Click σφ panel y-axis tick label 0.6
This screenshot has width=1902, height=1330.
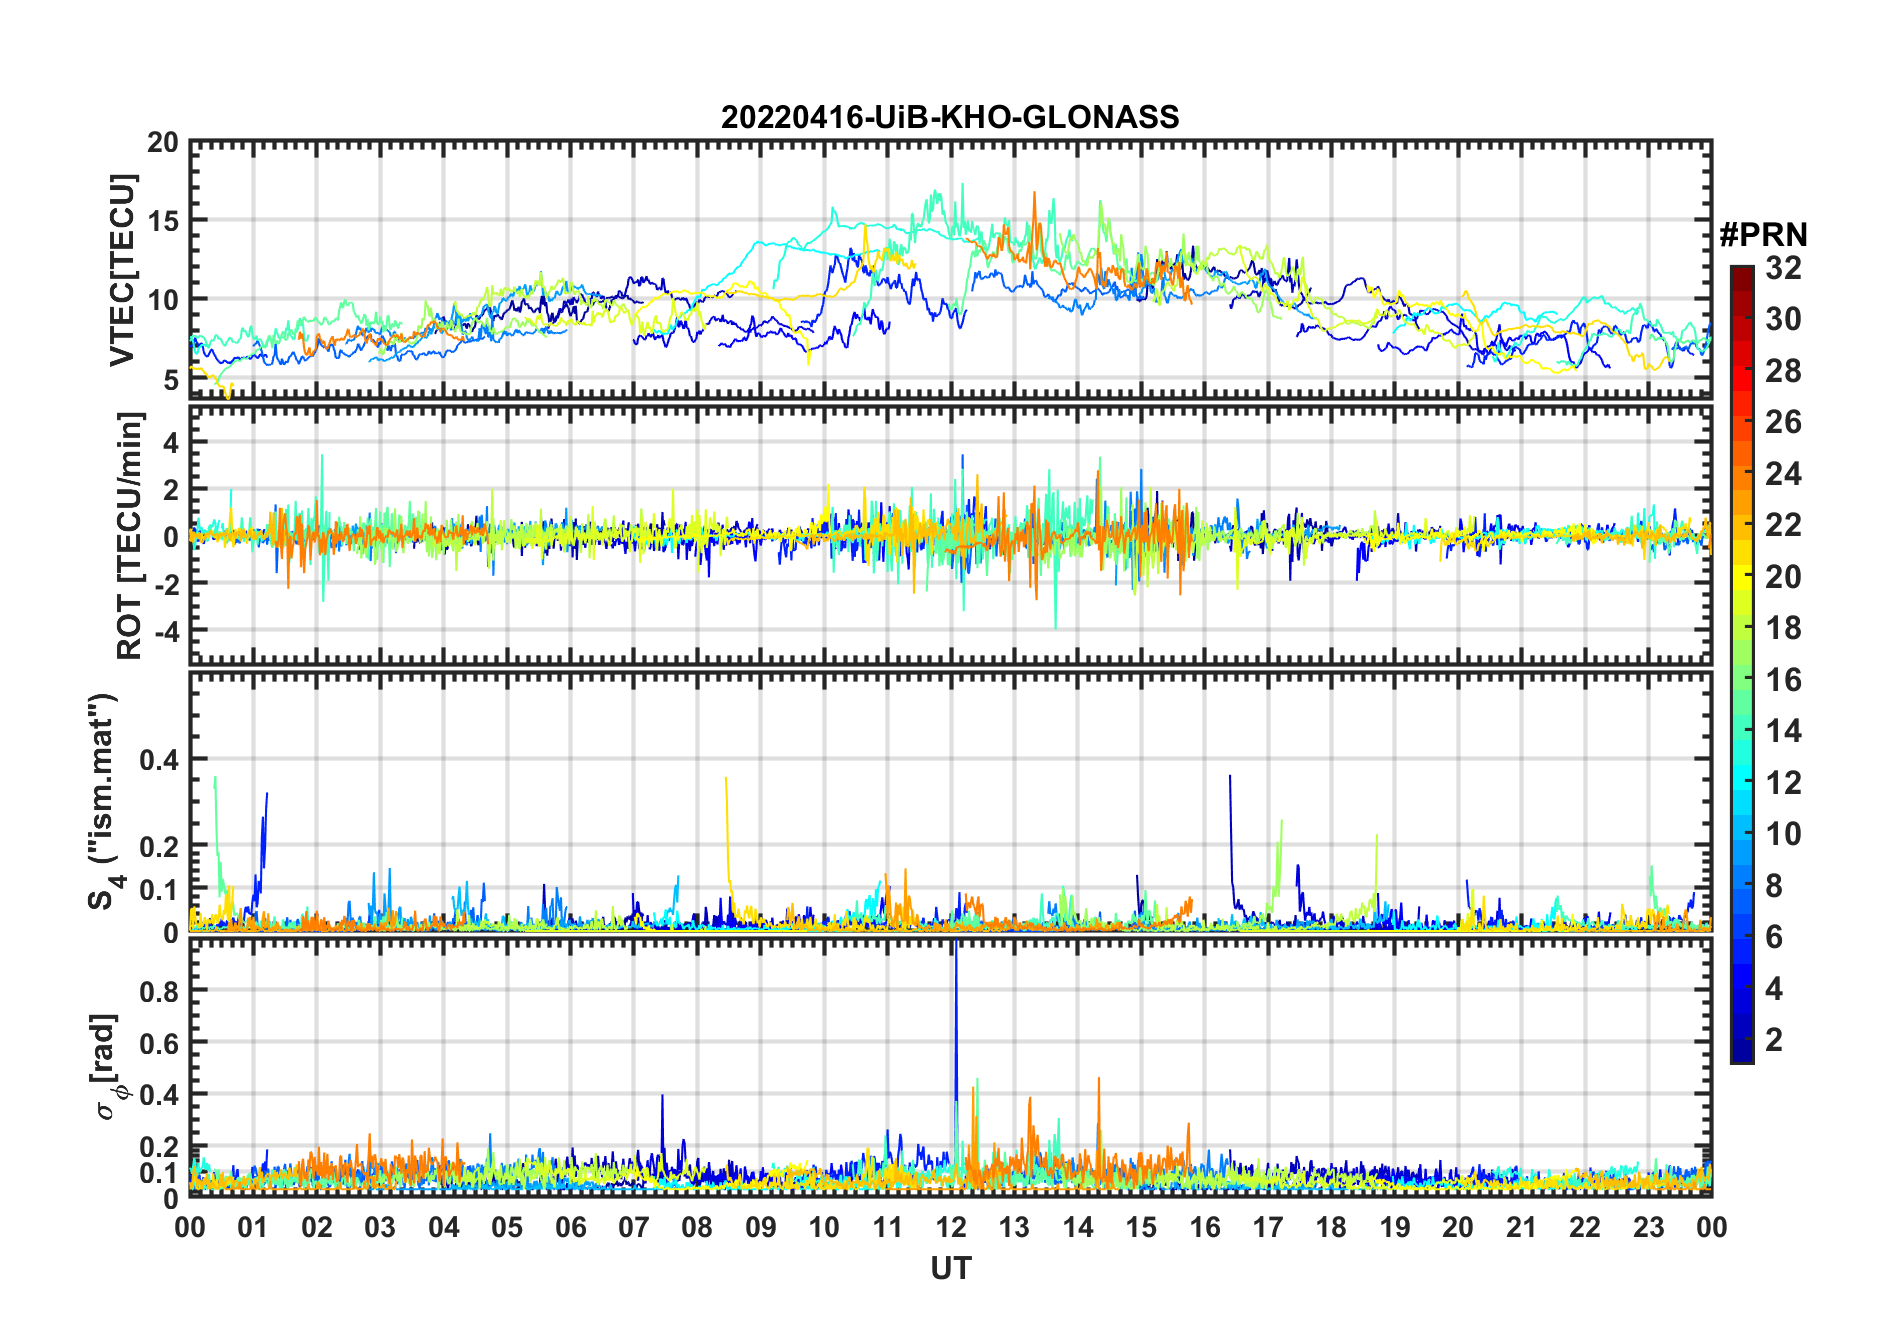pyautogui.click(x=159, y=1043)
